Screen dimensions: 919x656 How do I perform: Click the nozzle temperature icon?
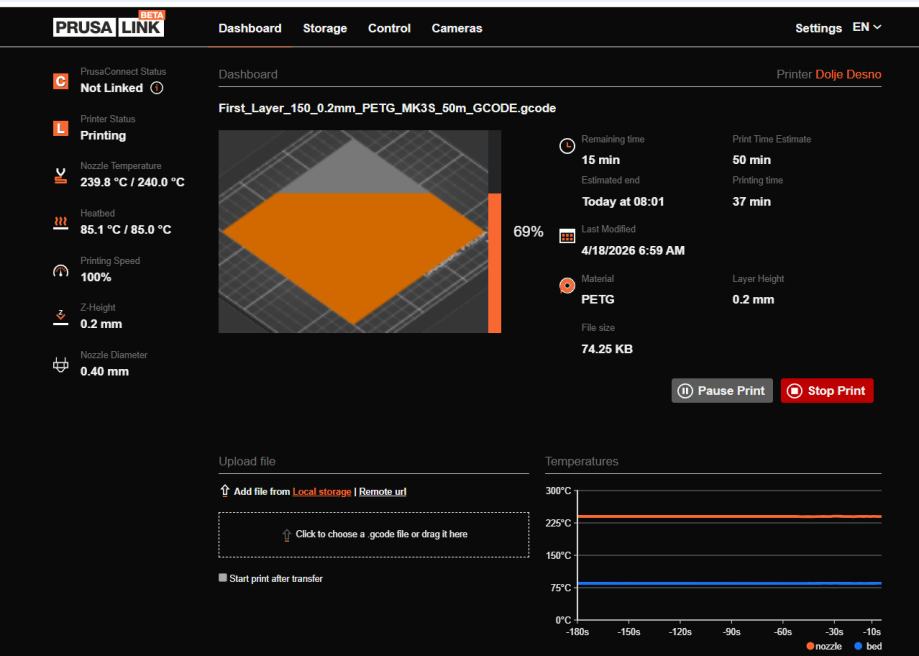60,176
